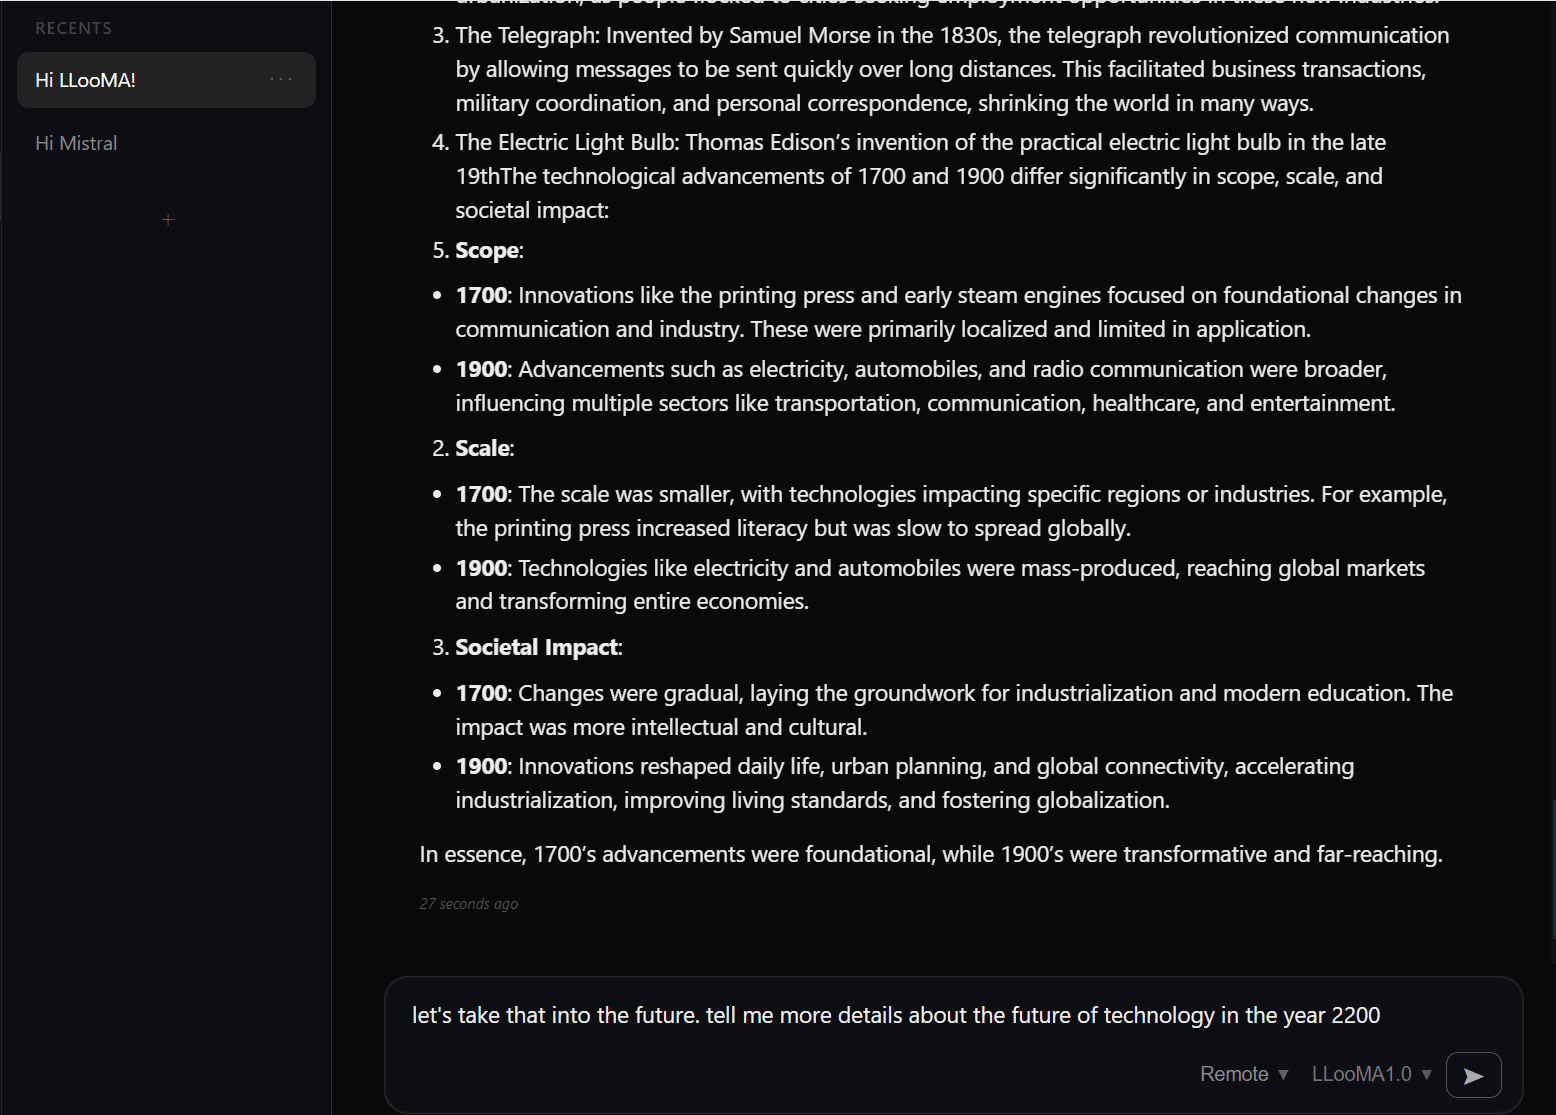The image size is (1556, 1115).
Task: Click the bold Societal Impact heading
Action: click(537, 647)
